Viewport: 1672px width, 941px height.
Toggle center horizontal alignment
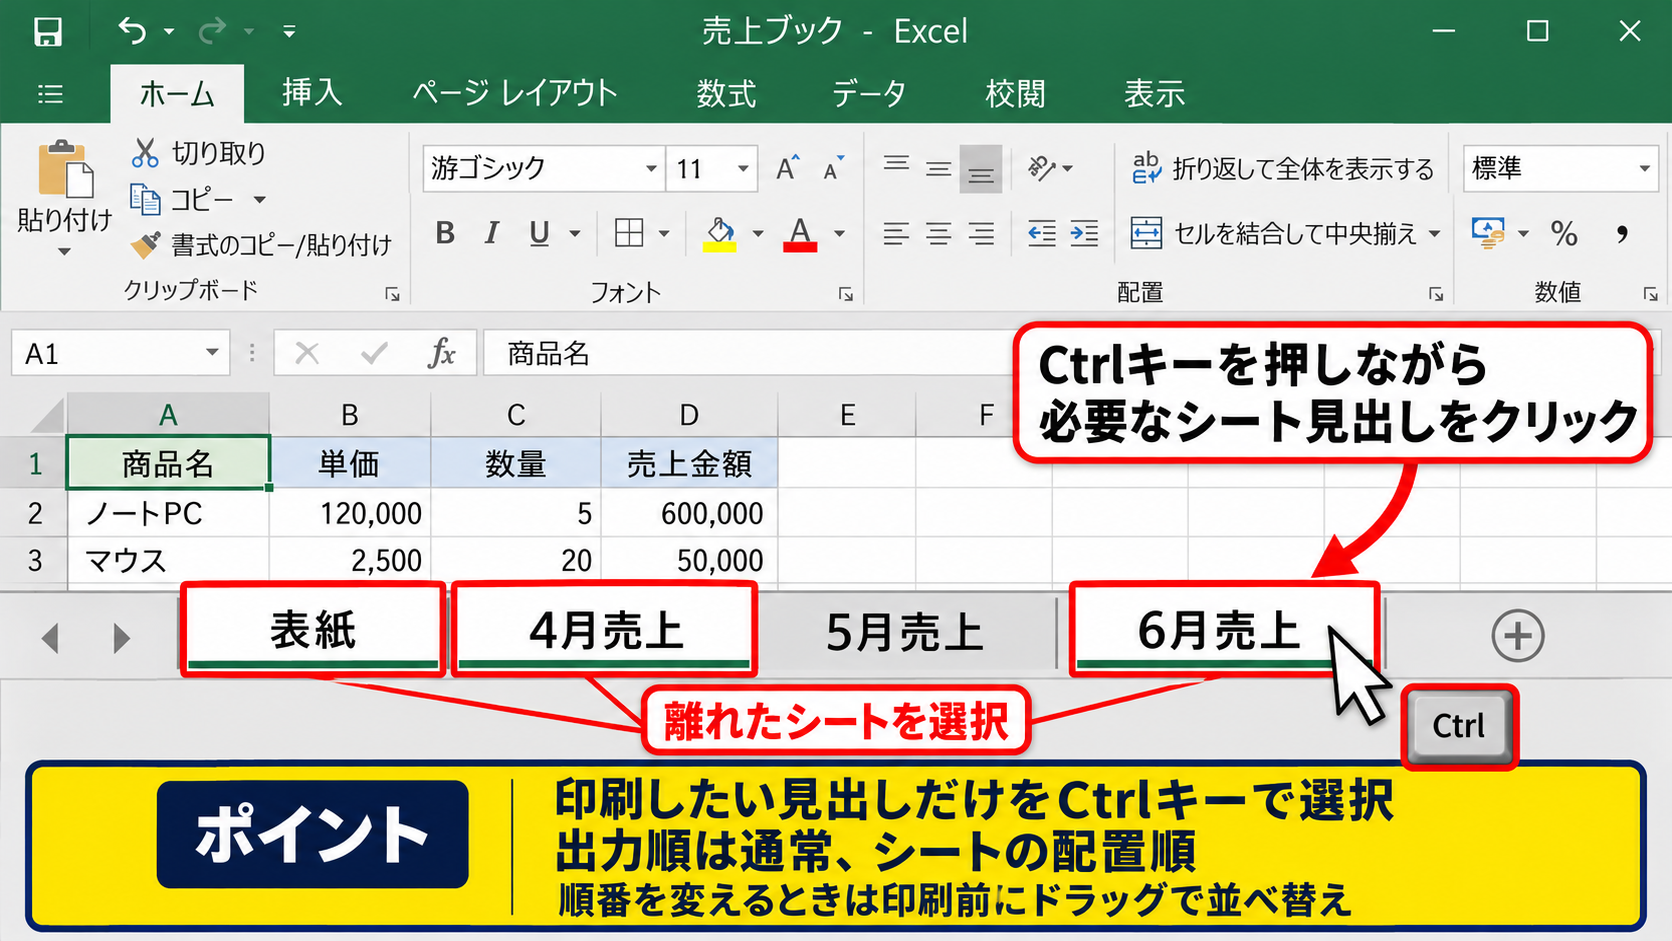point(938,233)
